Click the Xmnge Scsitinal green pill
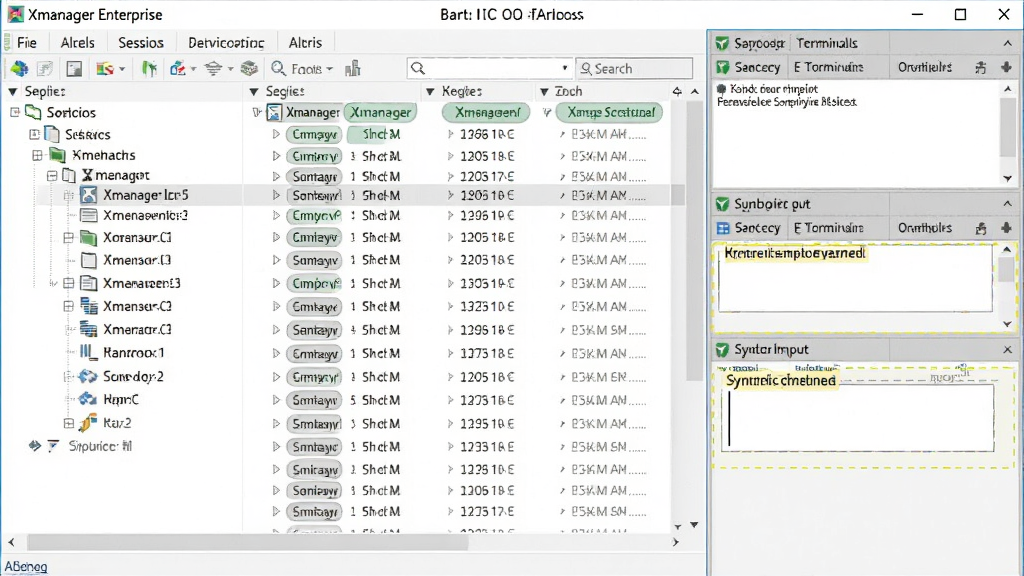Viewport: 1024px width, 576px height. pos(611,112)
